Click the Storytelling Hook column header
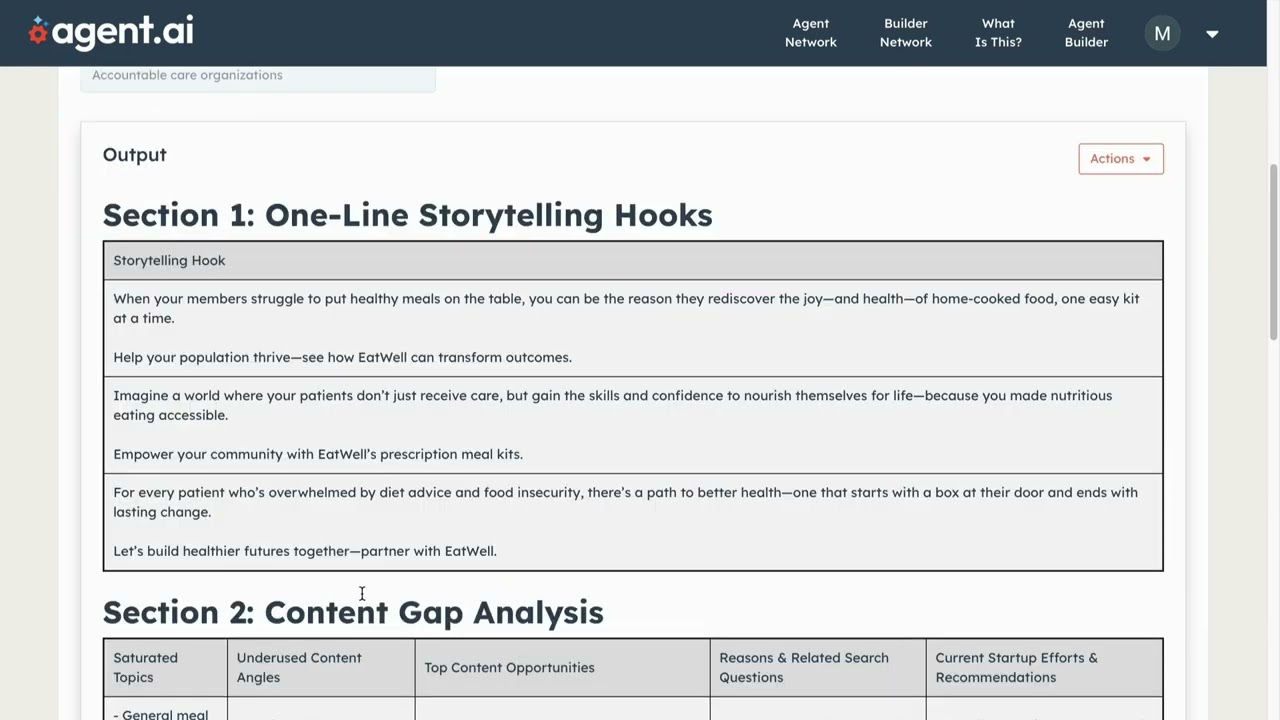 coord(633,260)
